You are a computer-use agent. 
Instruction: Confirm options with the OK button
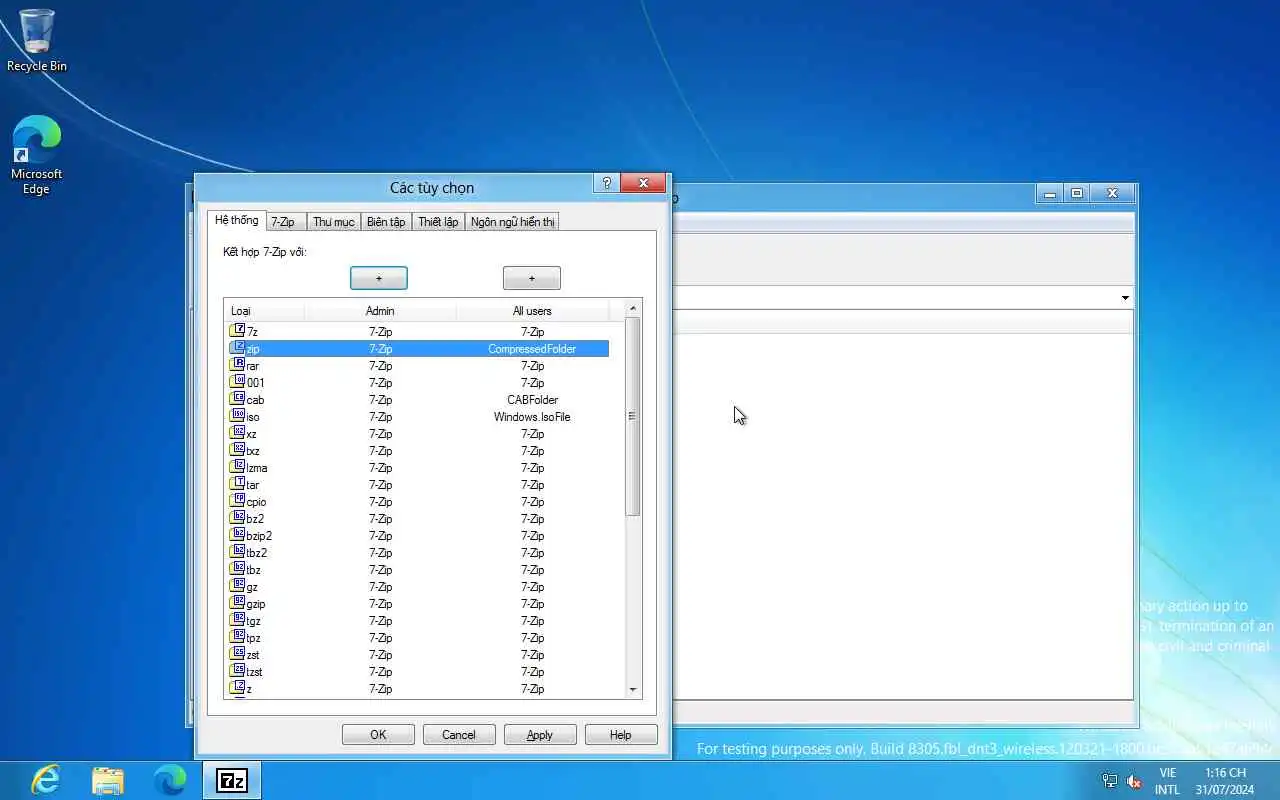[378, 735]
